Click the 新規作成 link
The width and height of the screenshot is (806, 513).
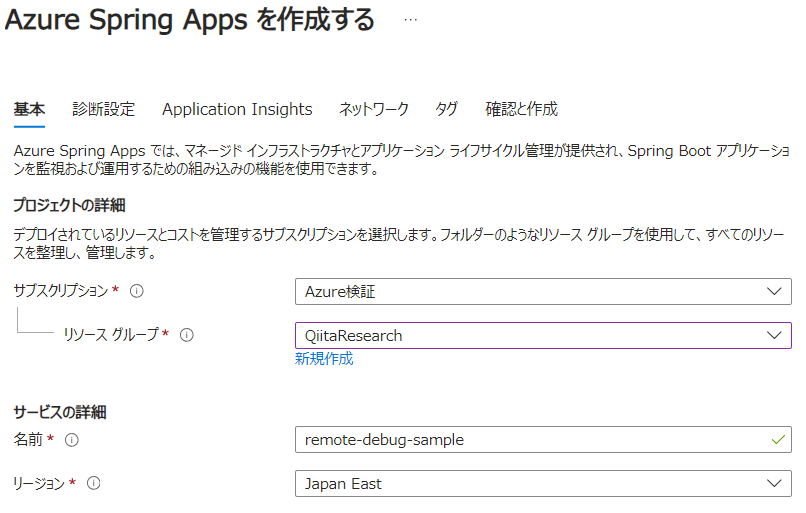click(324, 359)
